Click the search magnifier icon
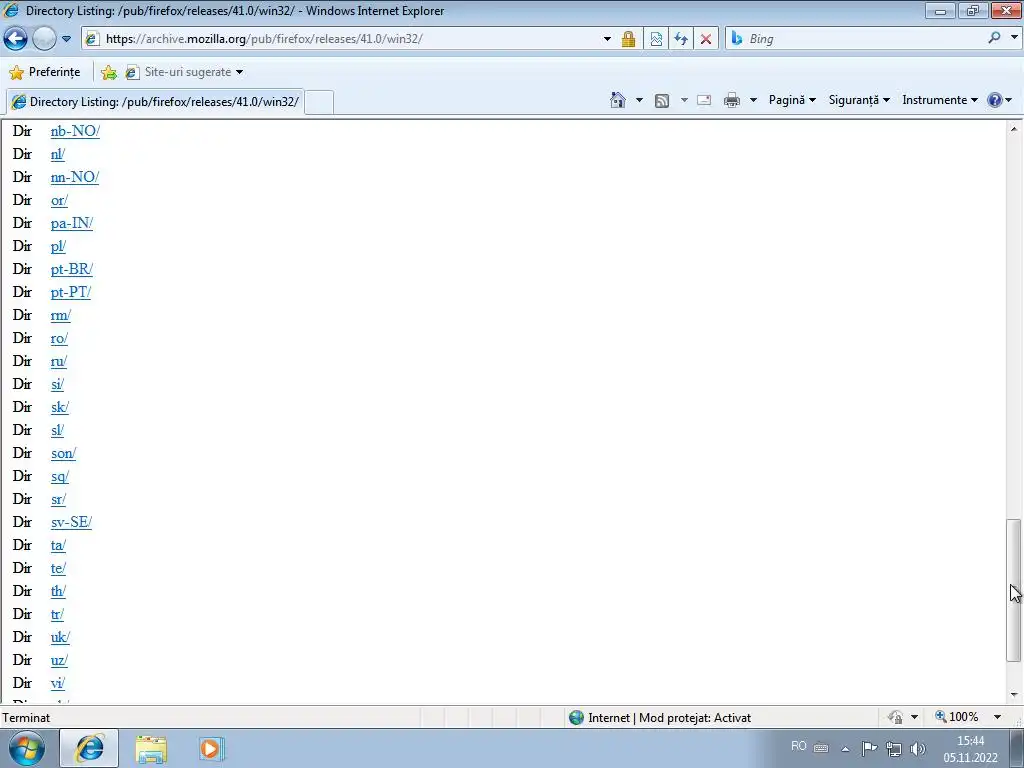 [x=994, y=38]
